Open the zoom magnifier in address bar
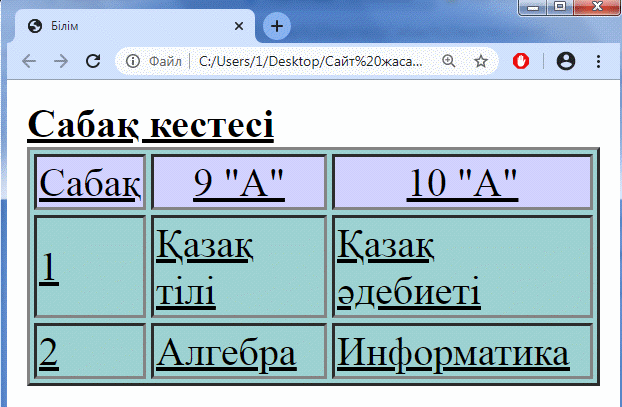The width and height of the screenshot is (622, 407). coord(449,61)
